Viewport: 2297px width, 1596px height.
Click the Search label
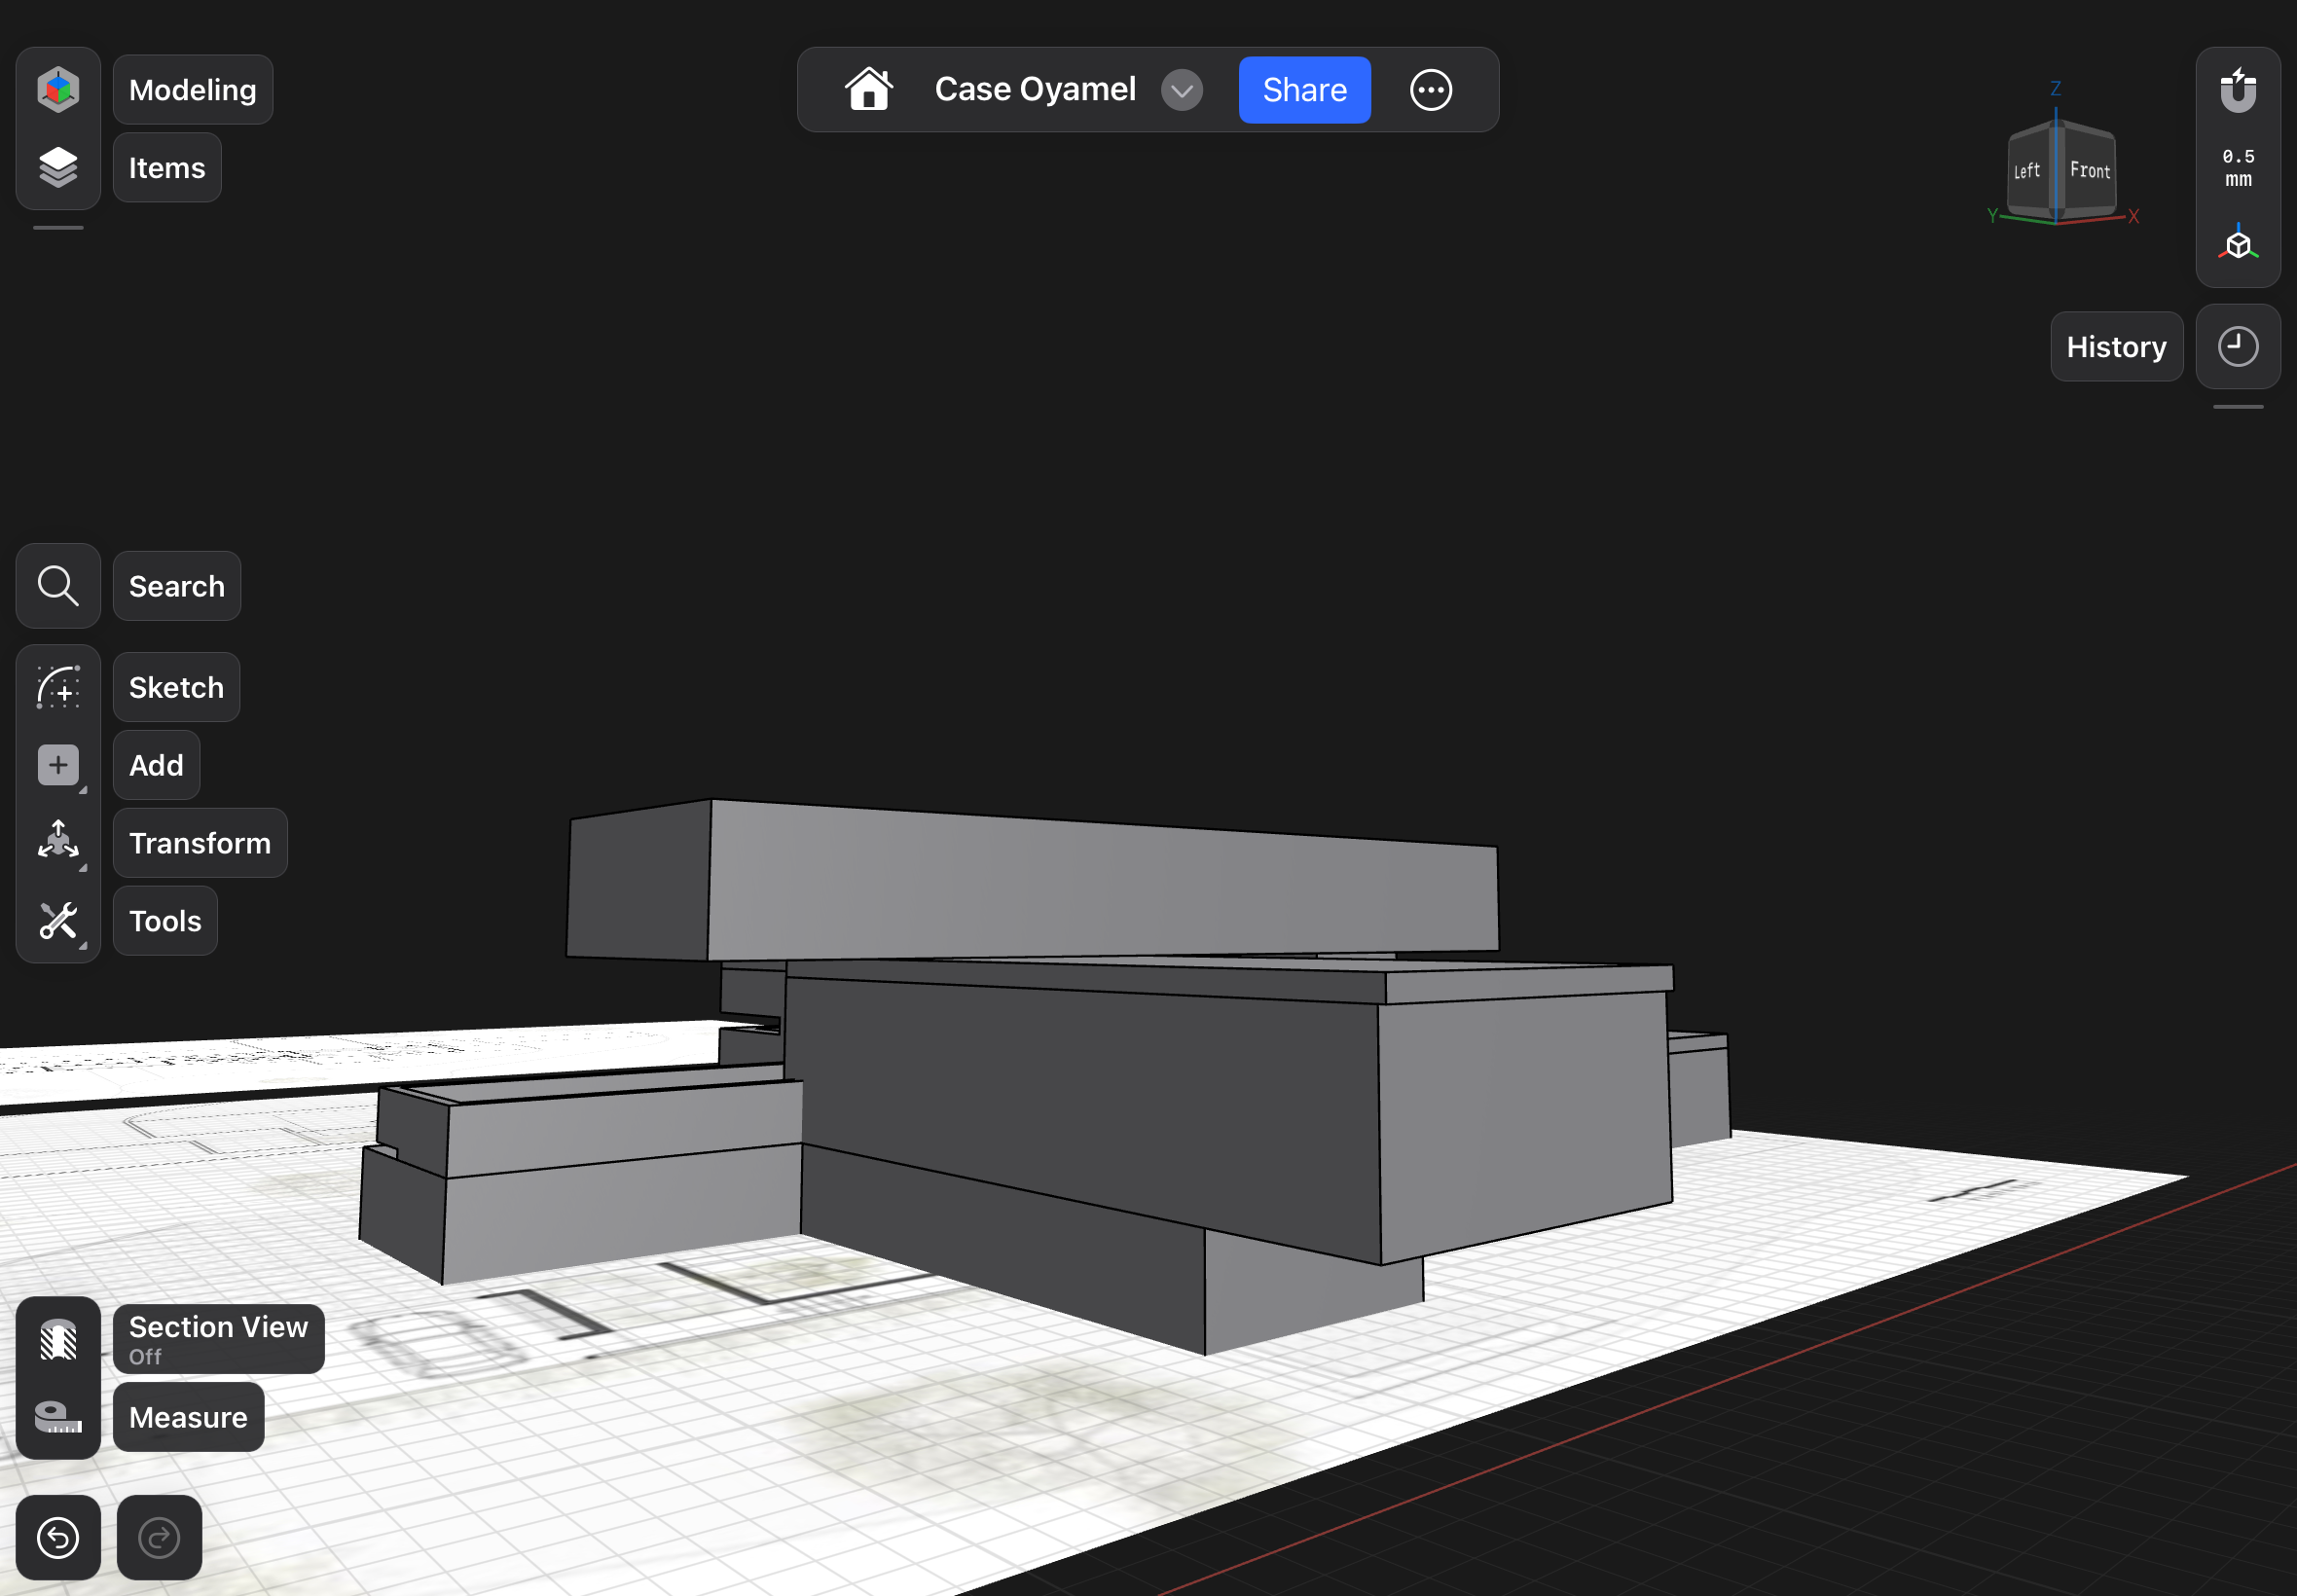tap(177, 586)
